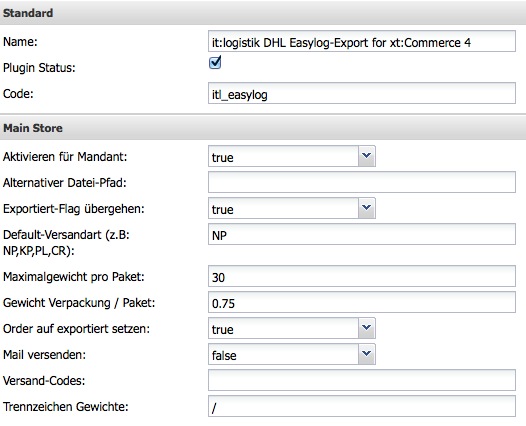
Task: Click the Aktivieren für Mandant value box showing true
Action: [x=283, y=156]
